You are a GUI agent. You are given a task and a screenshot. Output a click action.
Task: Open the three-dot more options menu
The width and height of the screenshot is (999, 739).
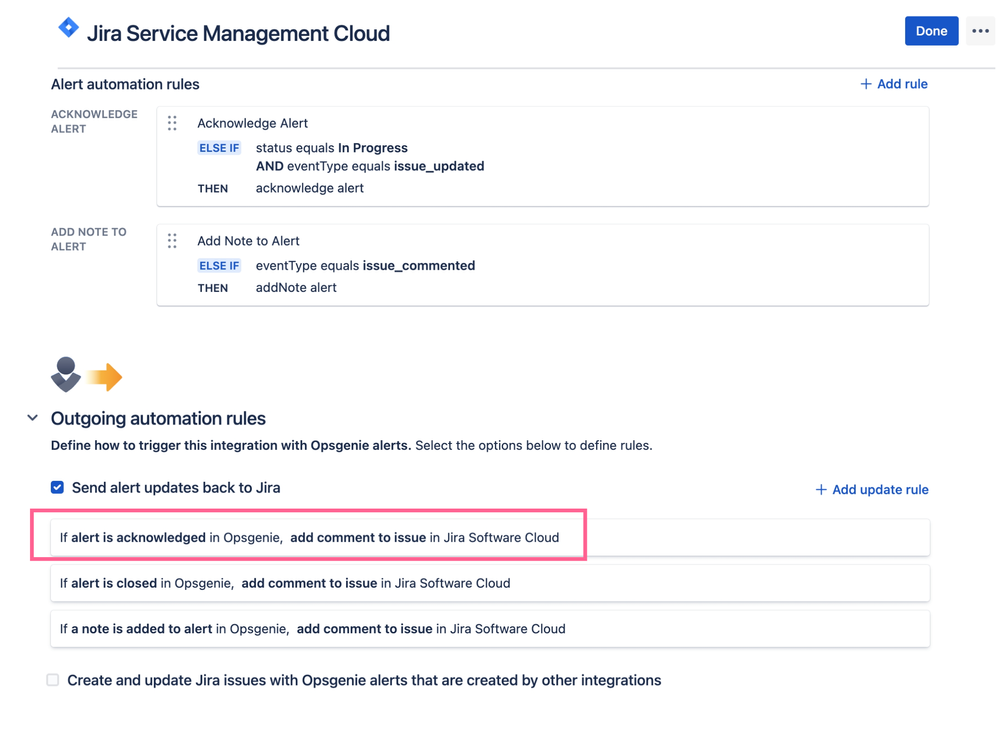[981, 31]
